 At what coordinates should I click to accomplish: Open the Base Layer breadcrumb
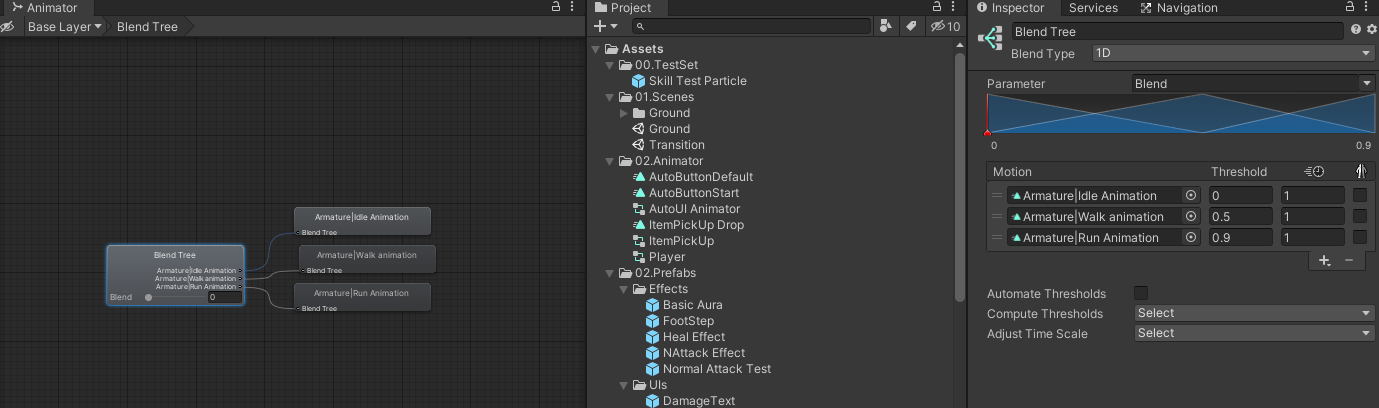(x=65, y=27)
